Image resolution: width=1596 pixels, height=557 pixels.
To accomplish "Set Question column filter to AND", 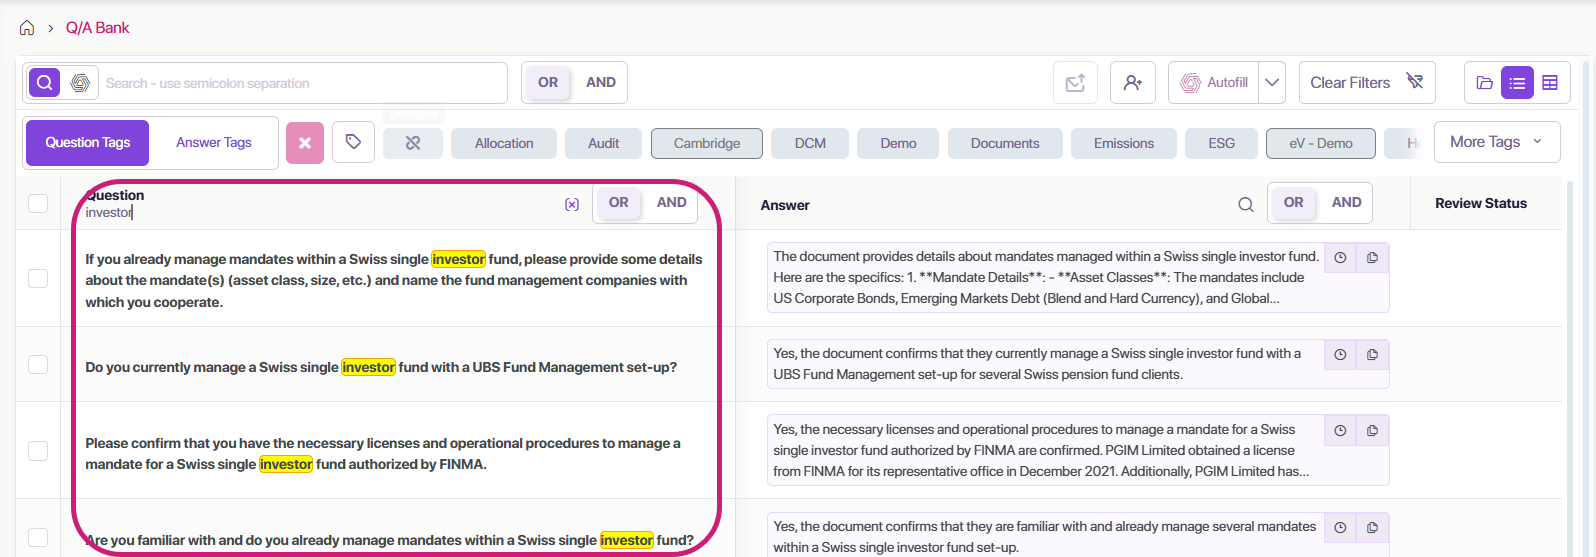I will 672,202.
